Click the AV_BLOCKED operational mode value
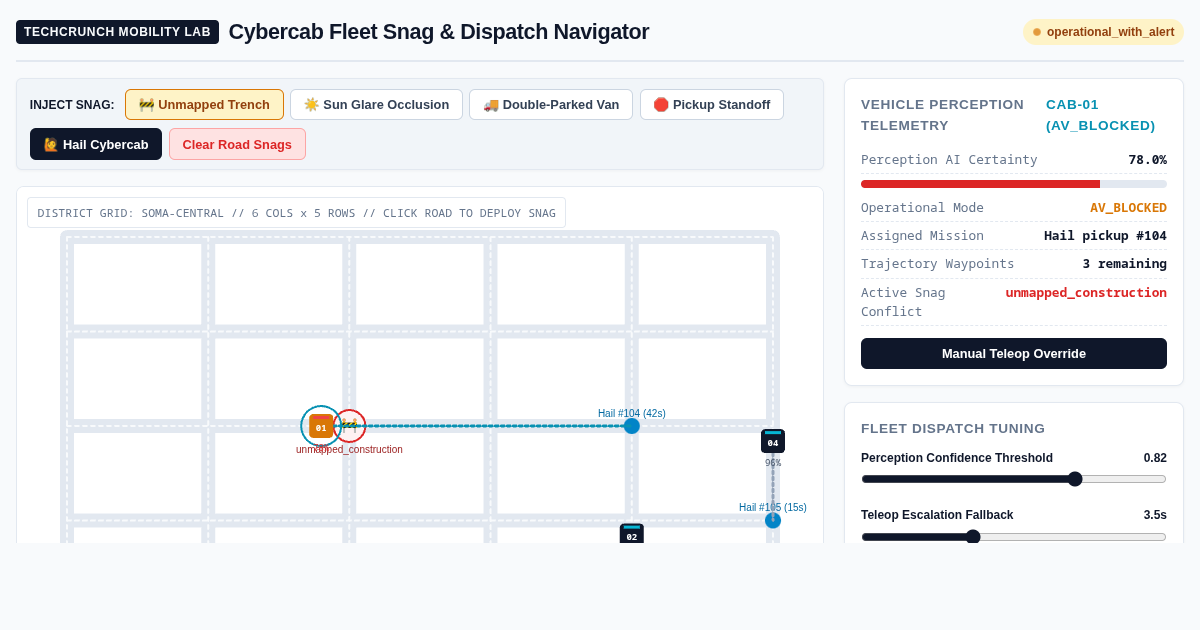 tap(1128, 207)
